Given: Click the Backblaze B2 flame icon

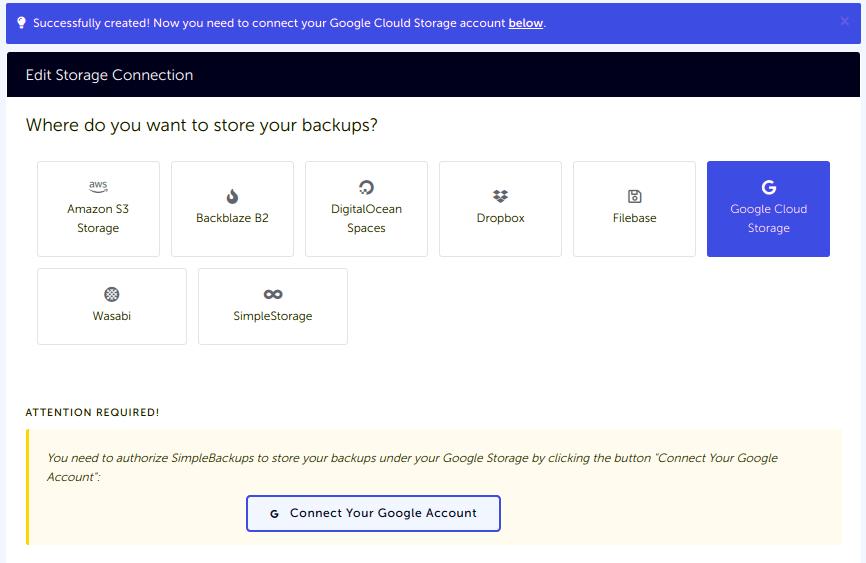Looking at the screenshot, I should (x=232, y=196).
